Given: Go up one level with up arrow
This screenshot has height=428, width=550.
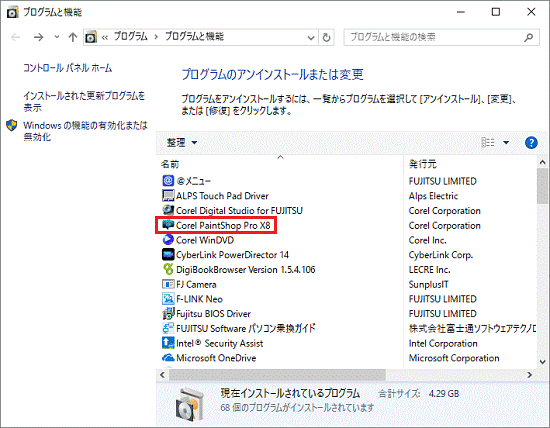Looking at the screenshot, I should click(x=73, y=37).
